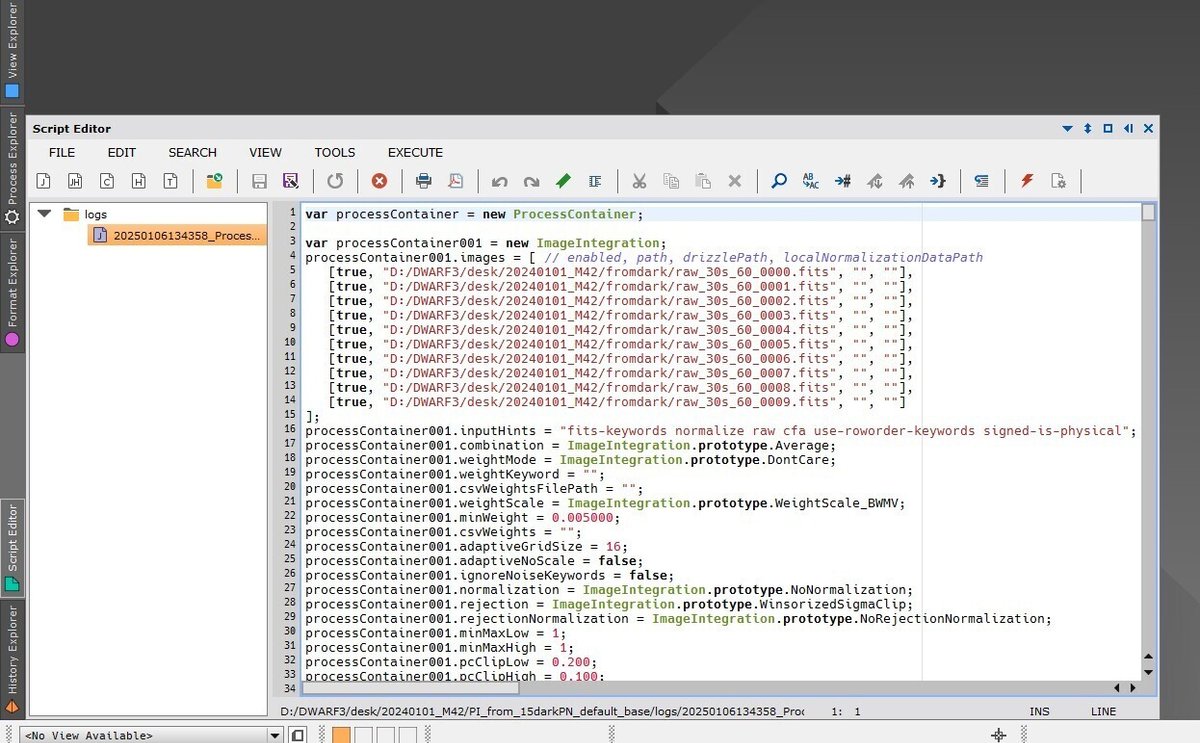Screen dimensions: 1200x743
Task: Export the script to PDF
Action: coord(455,181)
